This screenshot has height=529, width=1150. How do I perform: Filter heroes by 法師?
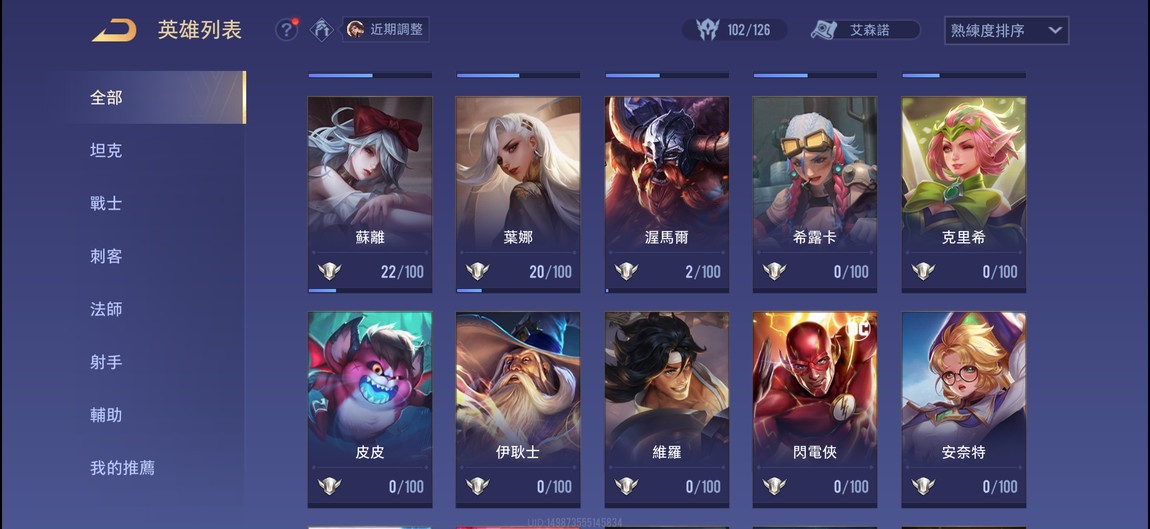point(106,309)
